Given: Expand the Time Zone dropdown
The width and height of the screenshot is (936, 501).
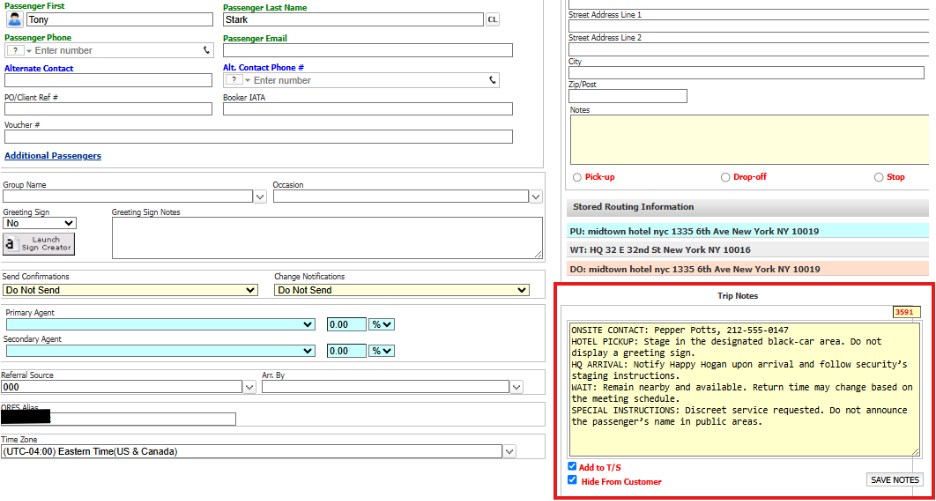Looking at the screenshot, I should [x=509, y=451].
